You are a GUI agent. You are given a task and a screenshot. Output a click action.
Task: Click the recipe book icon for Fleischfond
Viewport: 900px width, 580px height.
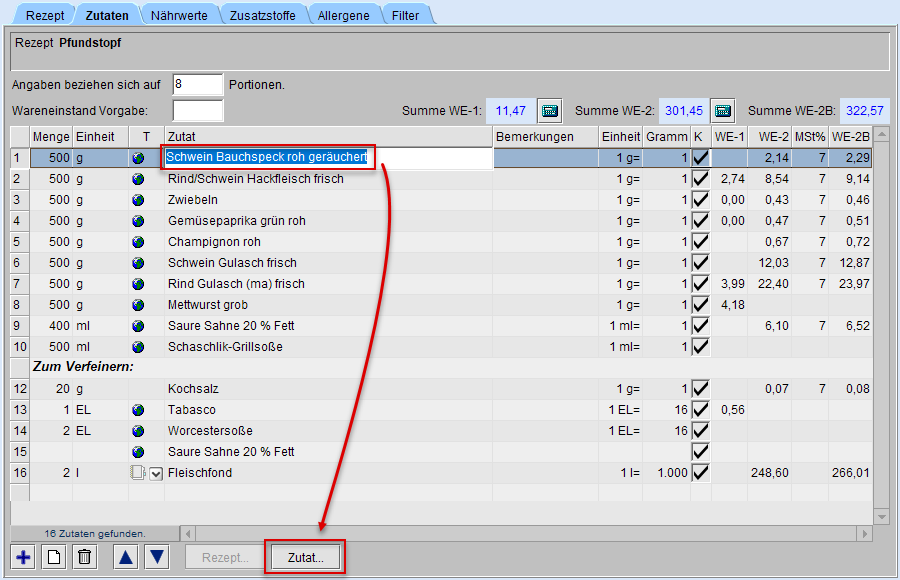point(138,473)
